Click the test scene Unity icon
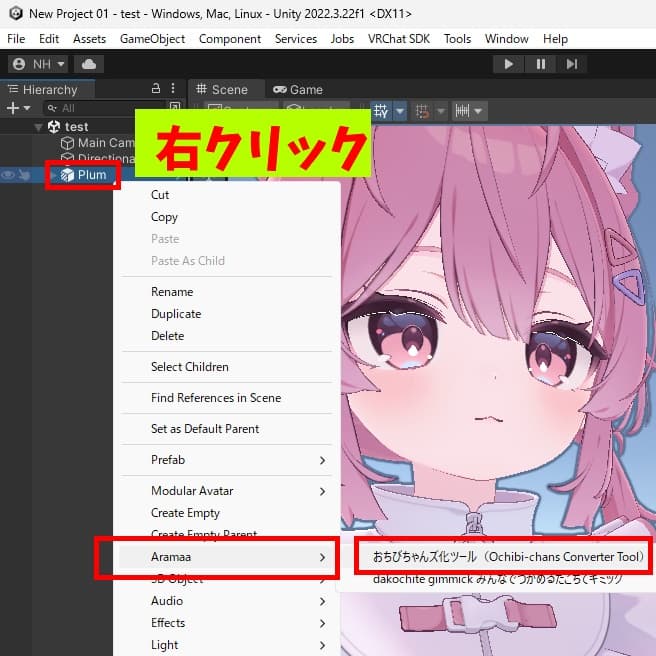Viewport: 656px width, 656px height. [x=54, y=127]
